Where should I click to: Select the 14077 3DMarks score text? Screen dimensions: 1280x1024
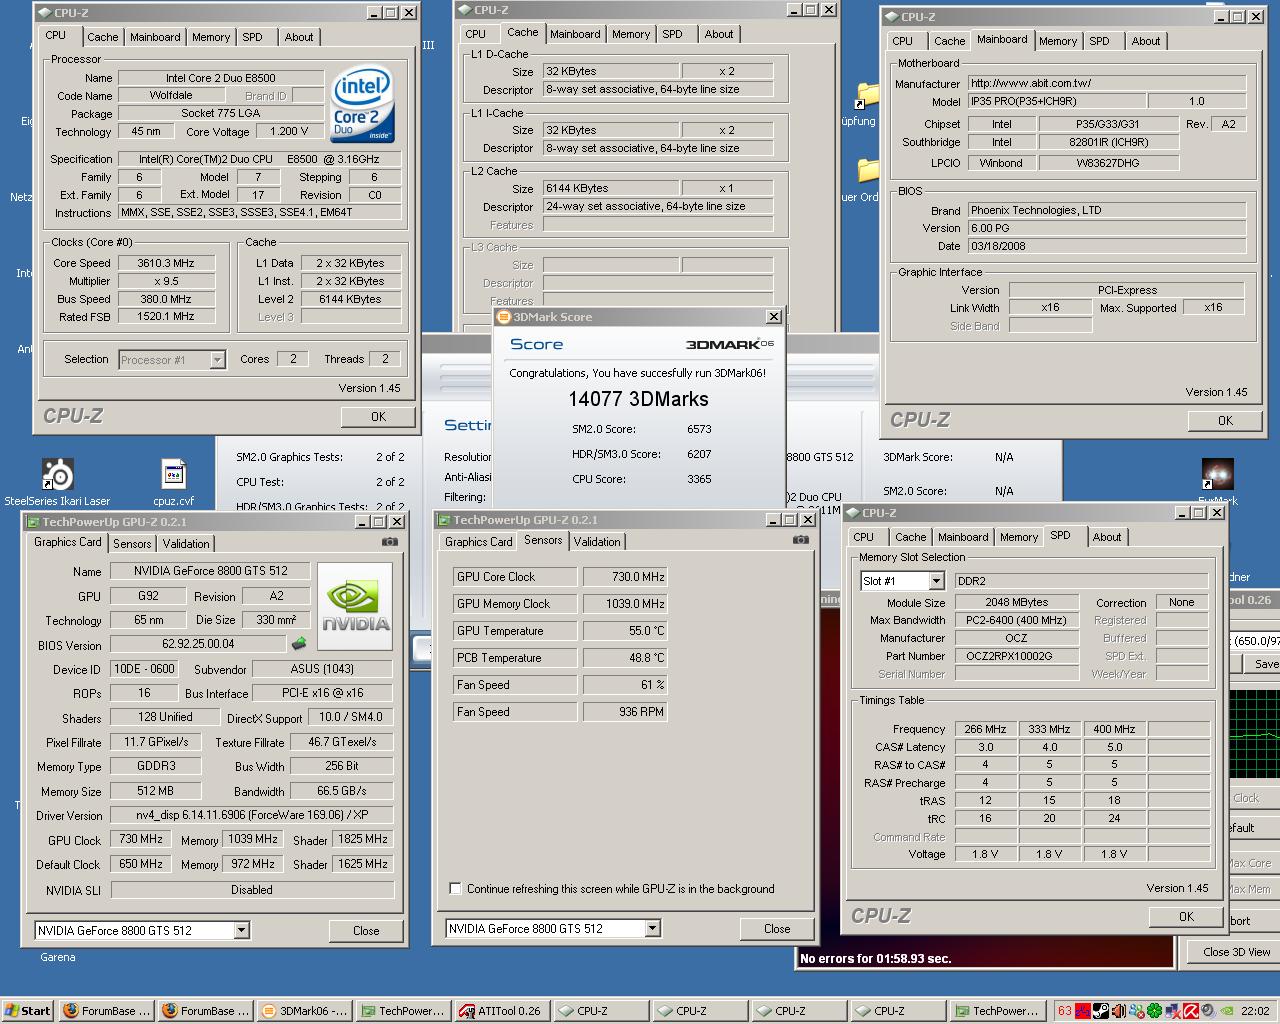pos(638,399)
